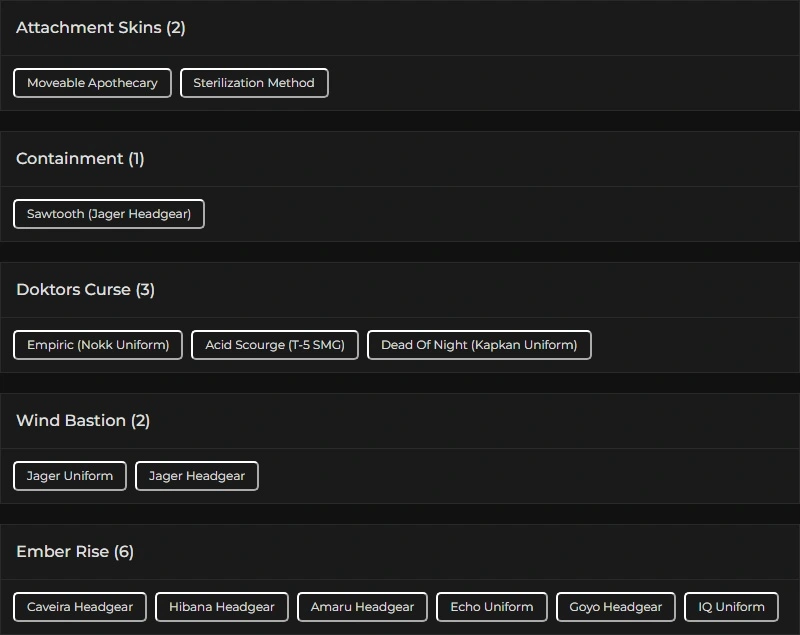This screenshot has width=800, height=635.
Task: Click the Sterilization Method tag
Action: coord(254,83)
